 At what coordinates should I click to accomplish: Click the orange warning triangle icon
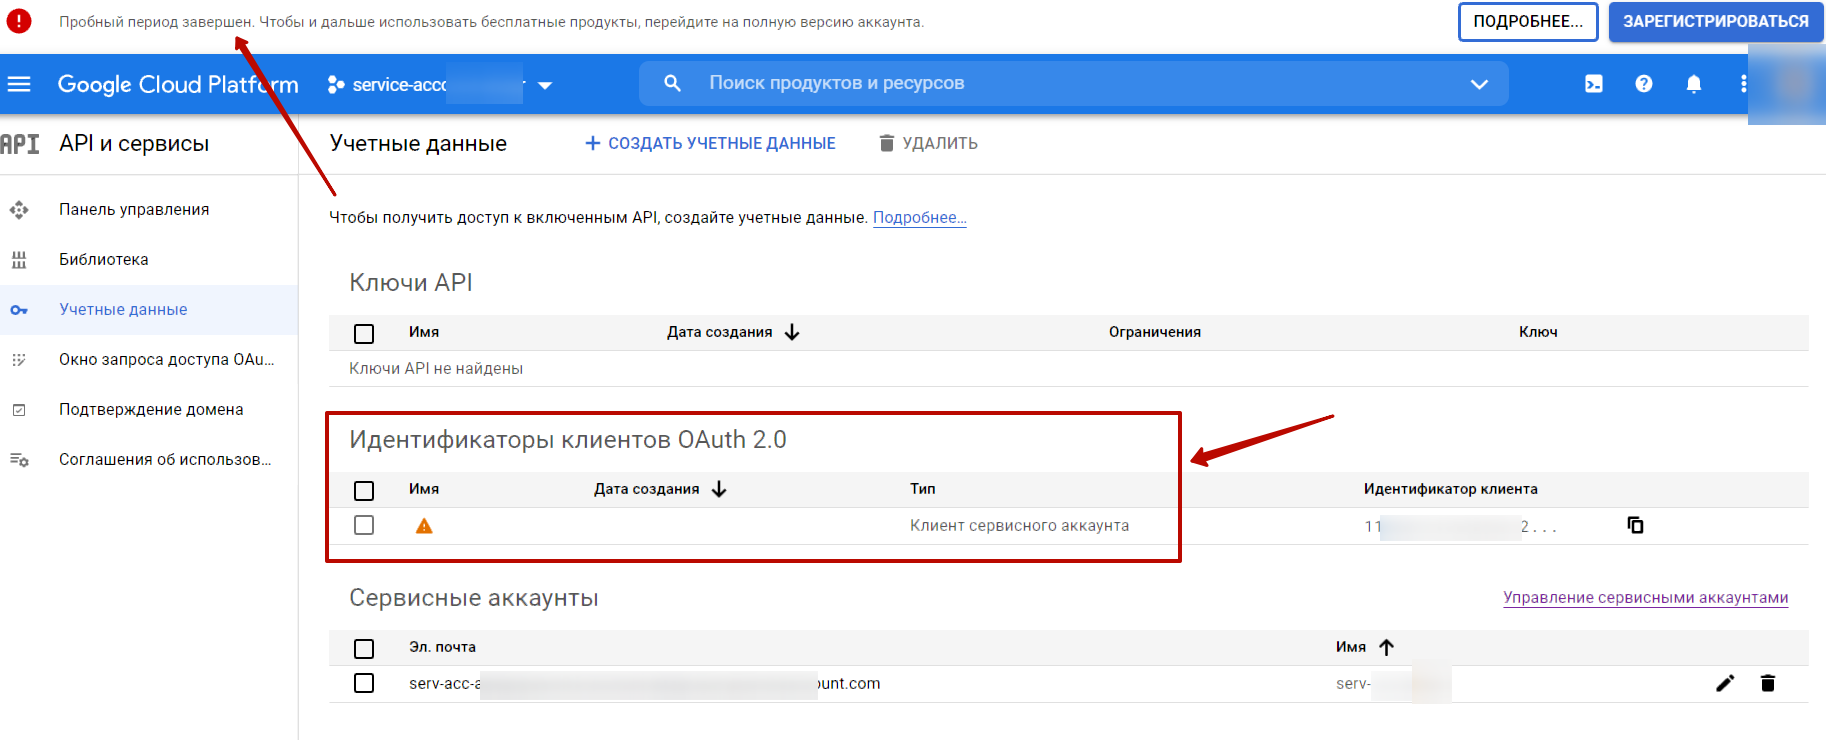click(424, 526)
